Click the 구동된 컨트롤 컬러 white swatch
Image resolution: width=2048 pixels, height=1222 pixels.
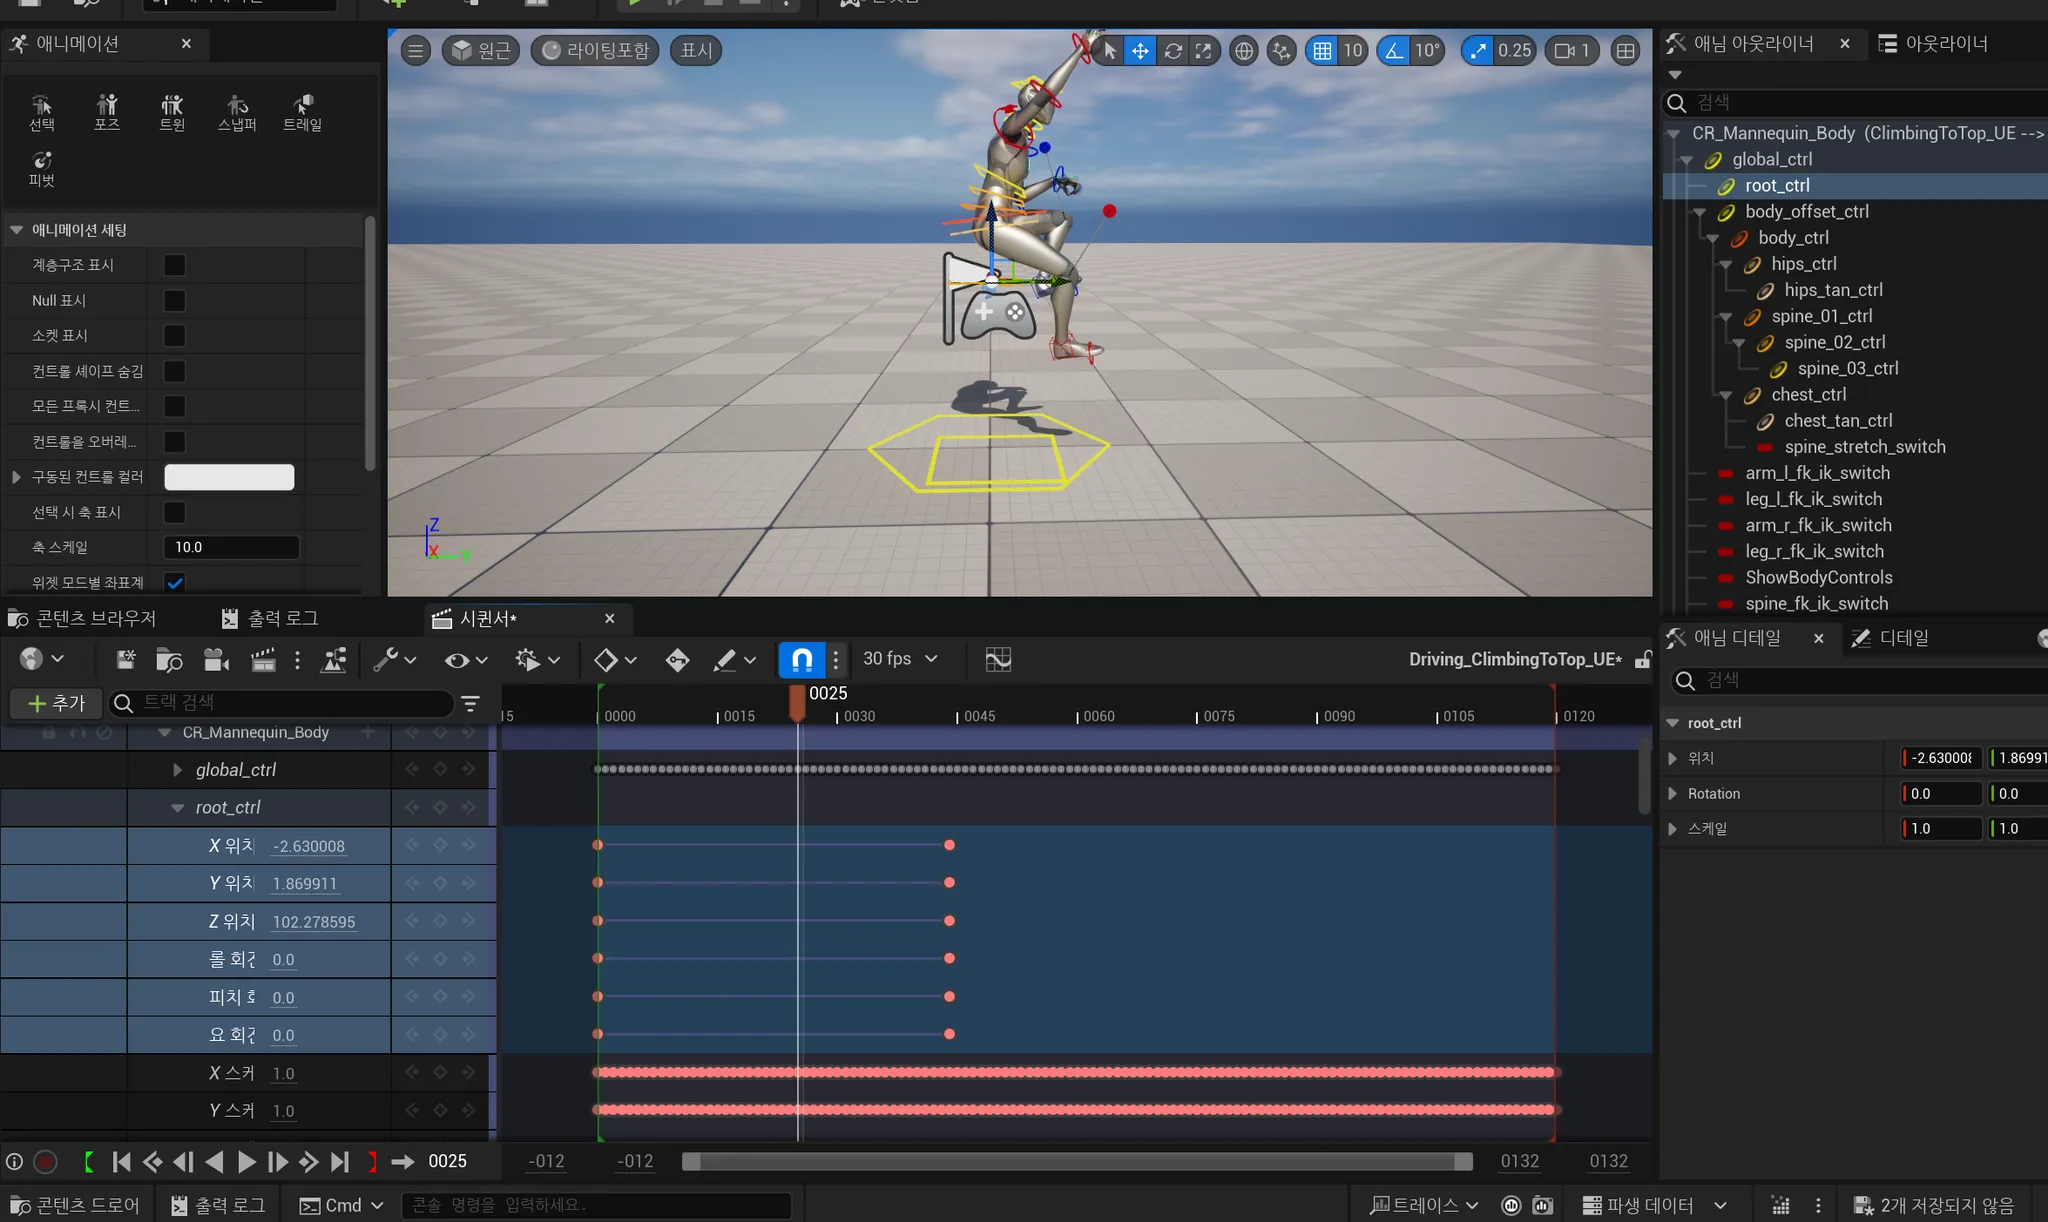(229, 477)
